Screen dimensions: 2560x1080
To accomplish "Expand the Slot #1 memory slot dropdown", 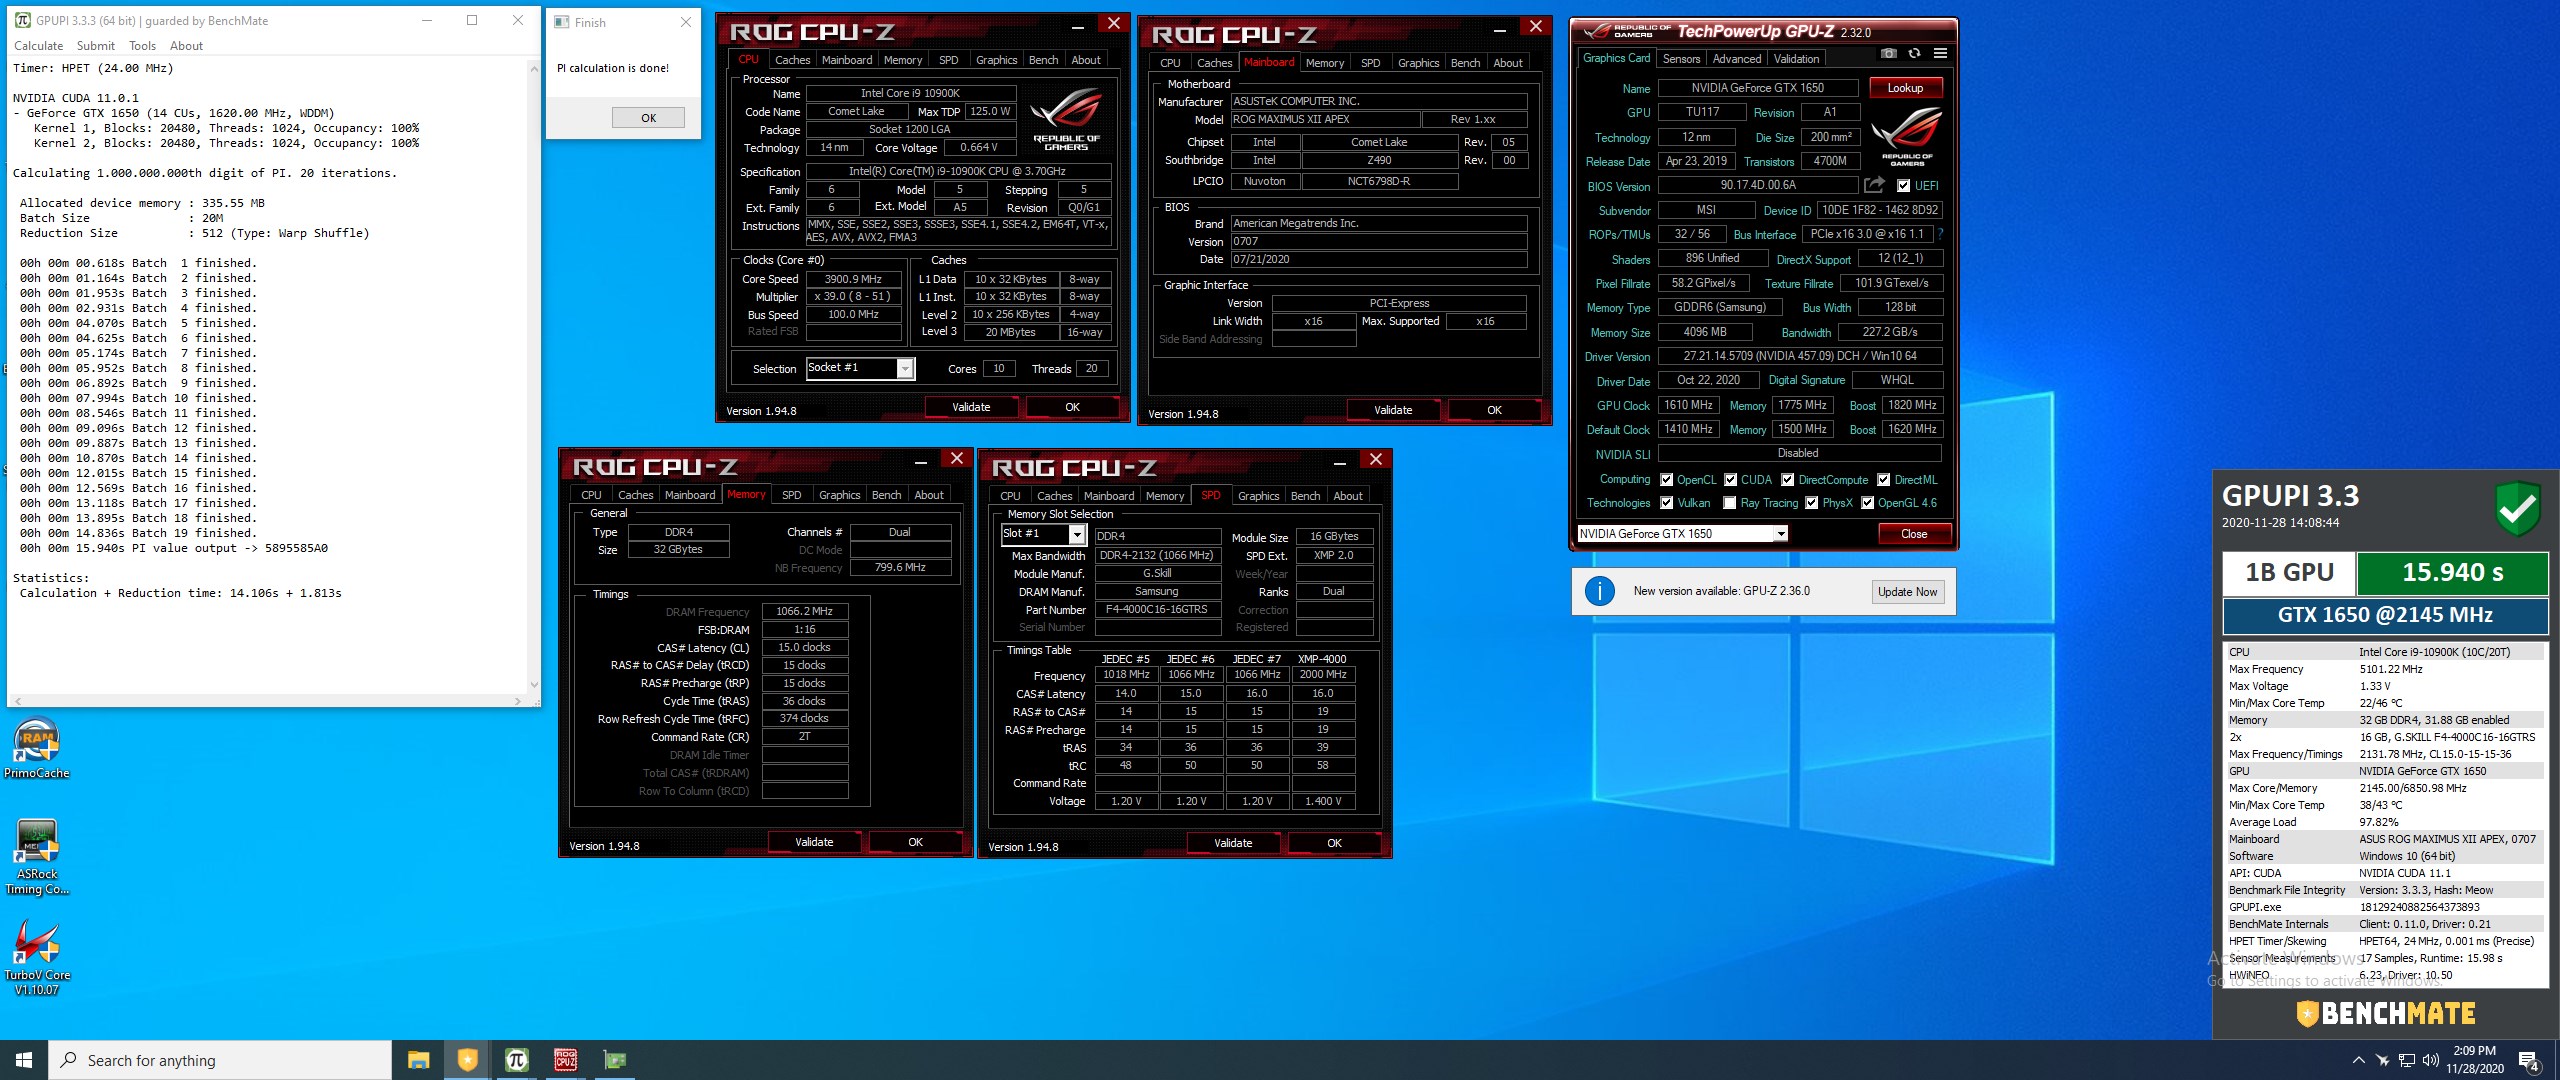I will (1077, 535).
